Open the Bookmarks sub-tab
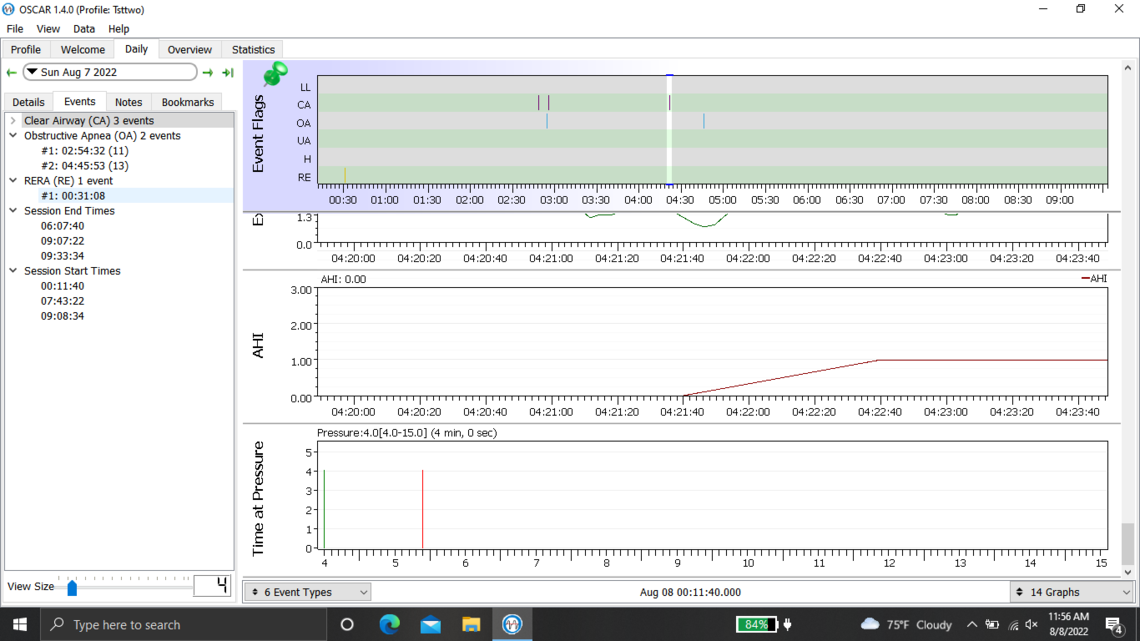This screenshot has height=641, width=1140. coord(188,102)
